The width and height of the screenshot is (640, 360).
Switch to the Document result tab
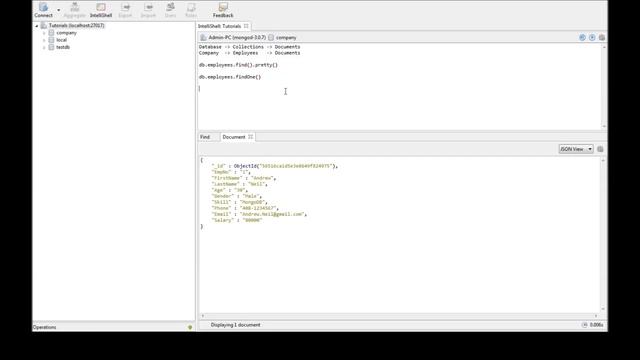coord(234,137)
